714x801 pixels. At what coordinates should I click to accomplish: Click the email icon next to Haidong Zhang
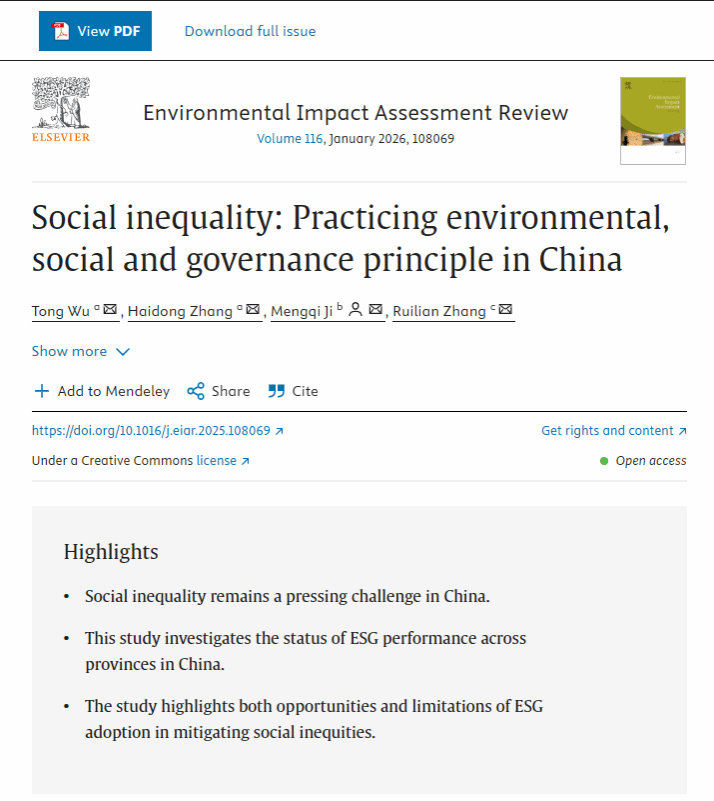tap(253, 310)
